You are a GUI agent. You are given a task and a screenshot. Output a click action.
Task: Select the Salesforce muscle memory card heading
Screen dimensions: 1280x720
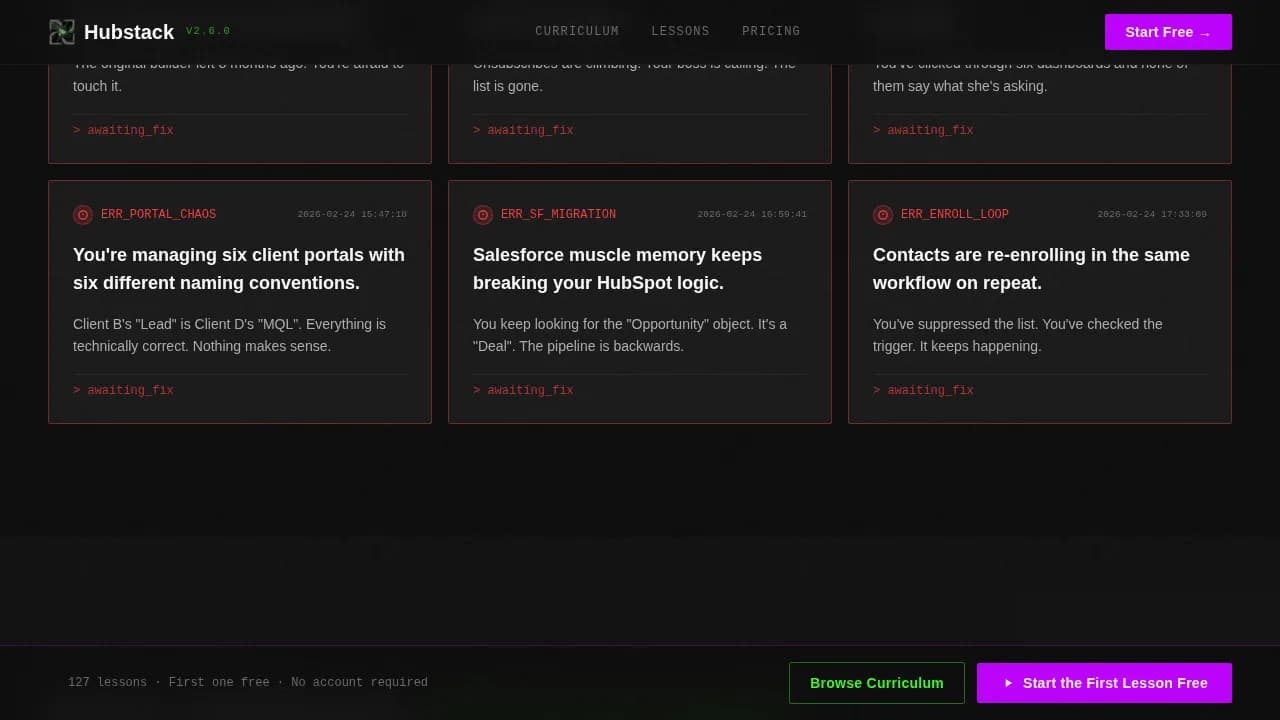(617, 269)
